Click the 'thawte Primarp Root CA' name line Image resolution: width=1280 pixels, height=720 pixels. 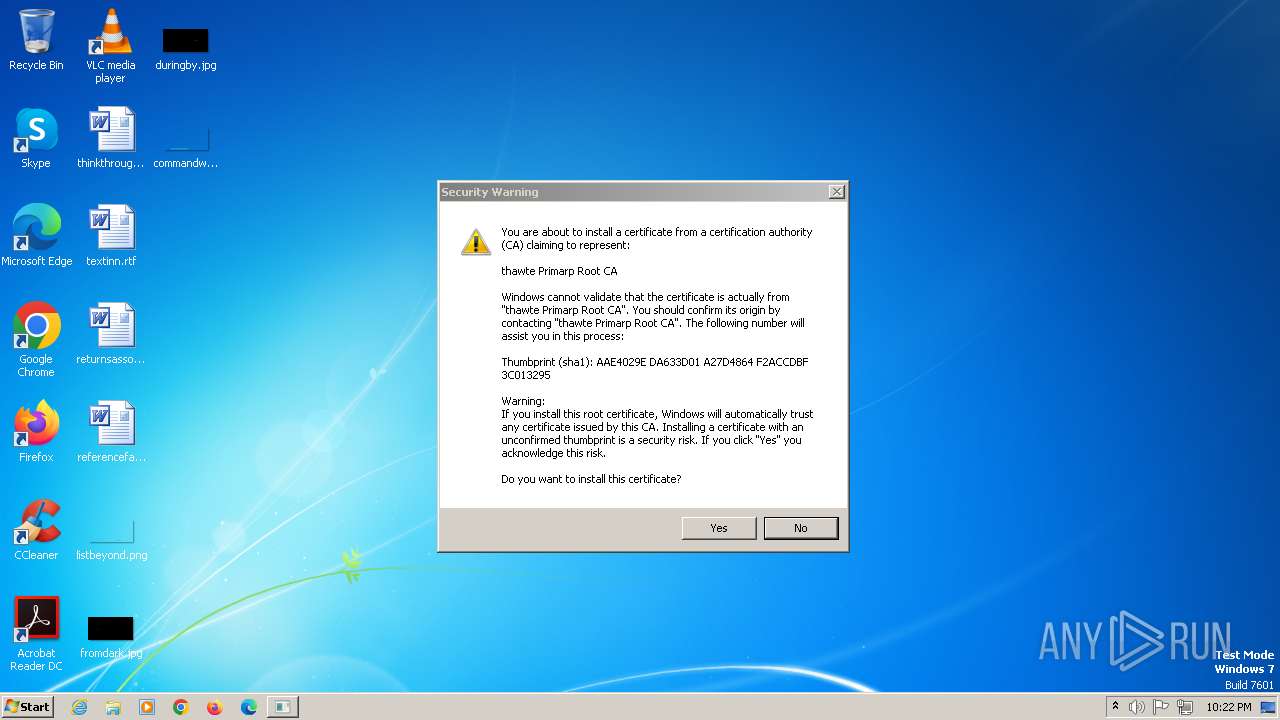tap(559, 271)
